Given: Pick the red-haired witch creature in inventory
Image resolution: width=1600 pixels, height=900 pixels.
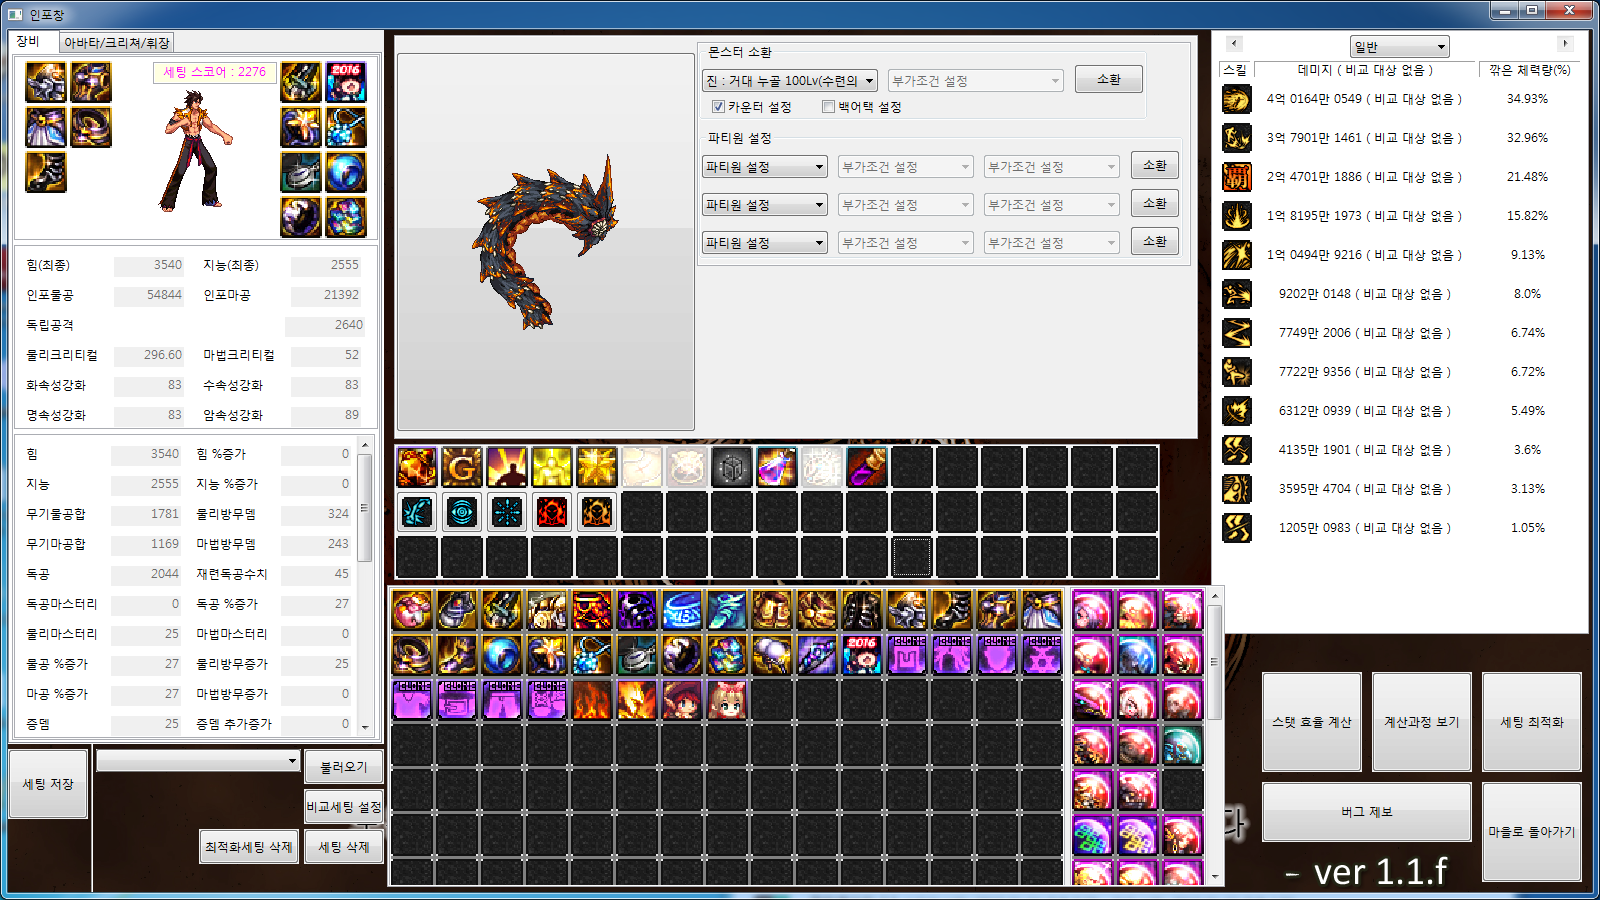Looking at the screenshot, I should 682,700.
